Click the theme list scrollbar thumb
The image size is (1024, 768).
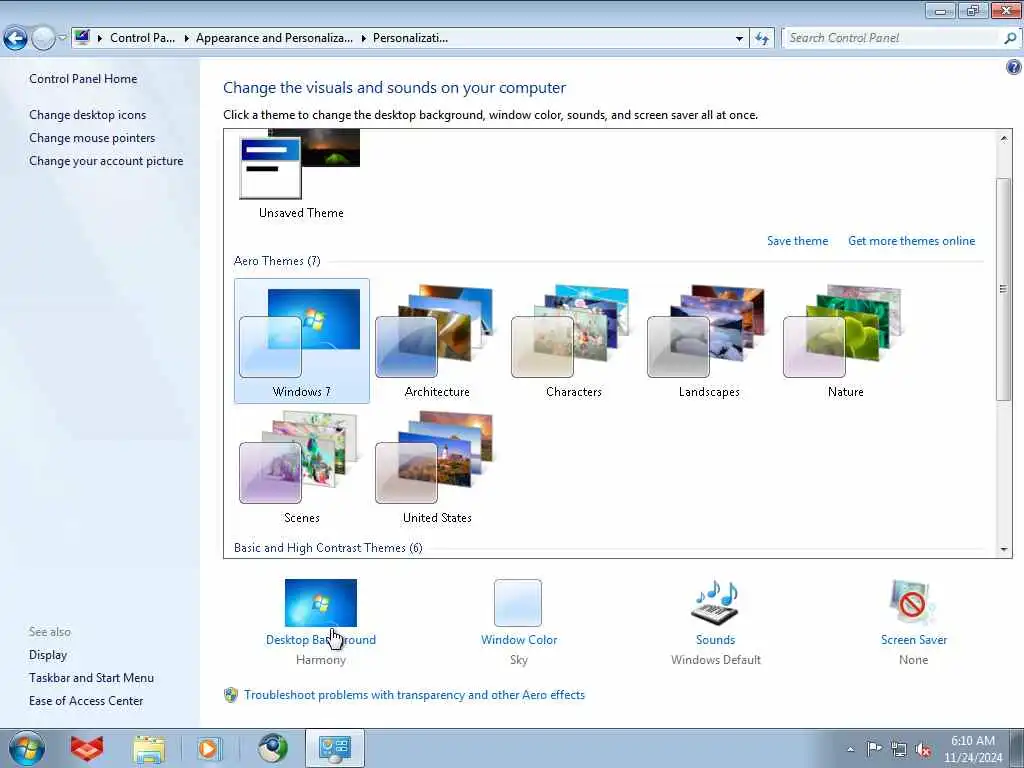pos(1004,289)
